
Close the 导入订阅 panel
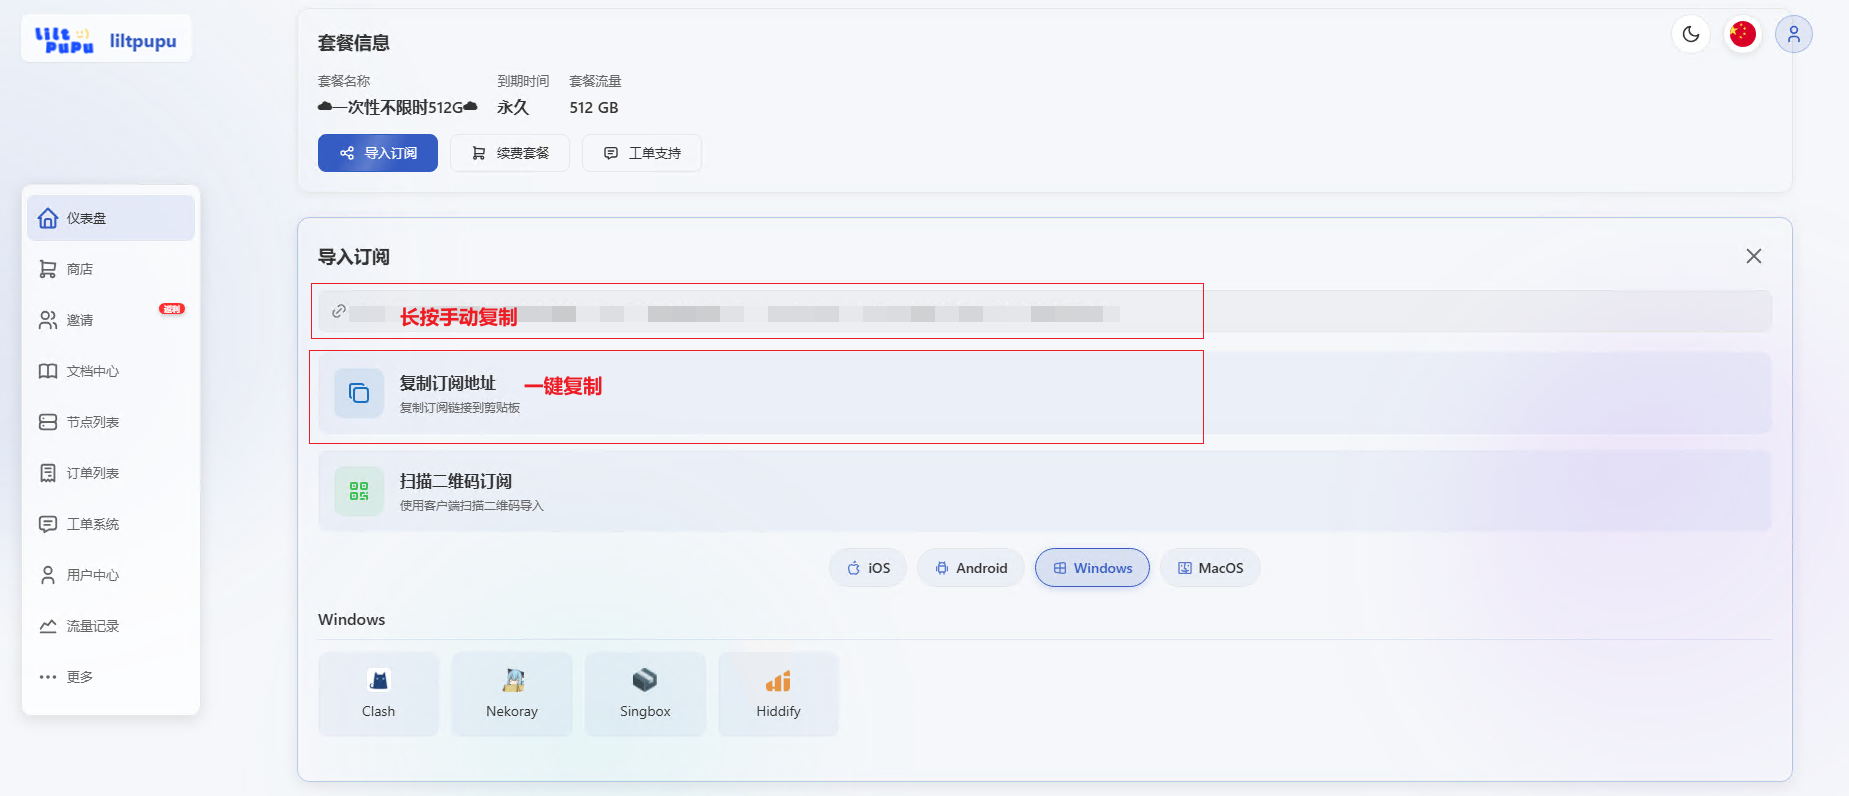pos(1753,256)
